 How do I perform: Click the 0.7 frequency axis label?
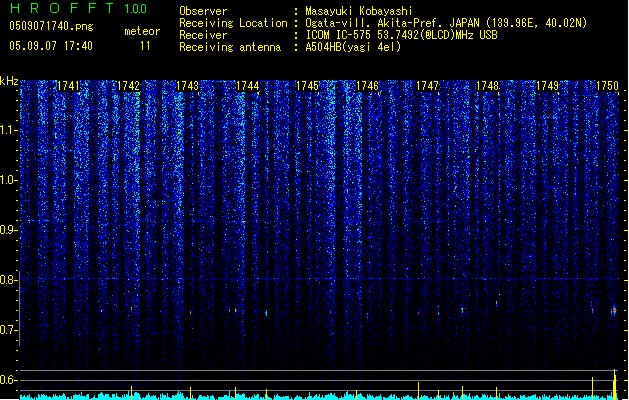pos(8,330)
